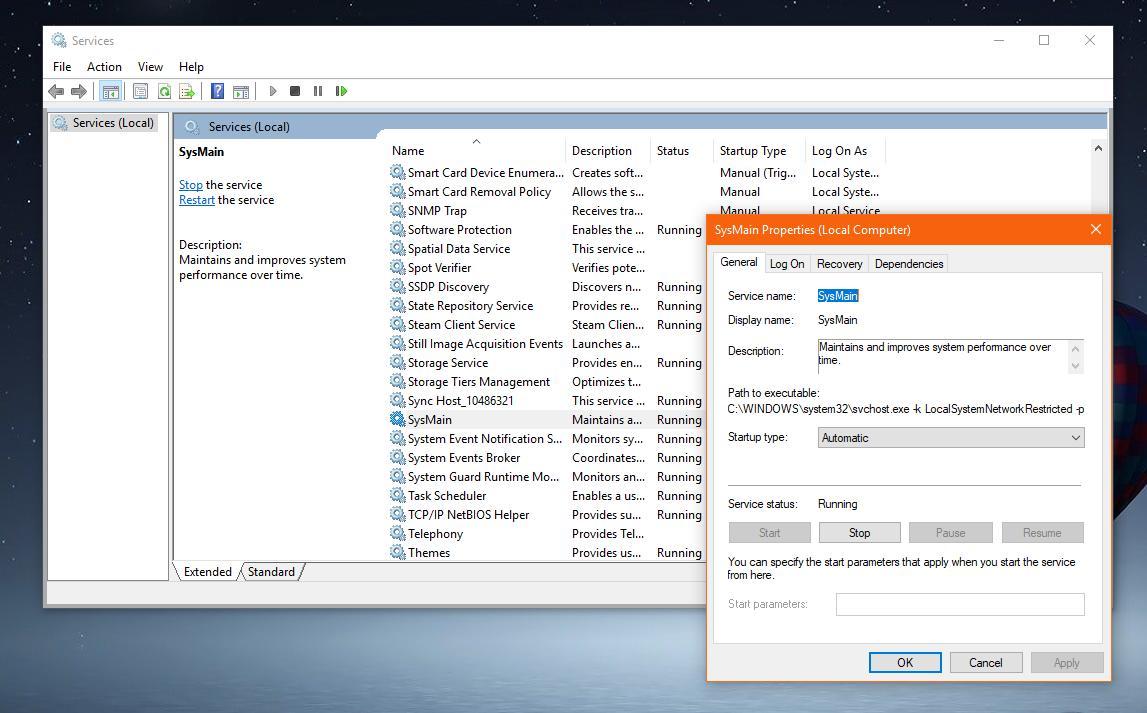Image resolution: width=1147 pixels, height=713 pixels.
Task: Click the Restart Service toolbar icon
Action: tap(341, 91)
